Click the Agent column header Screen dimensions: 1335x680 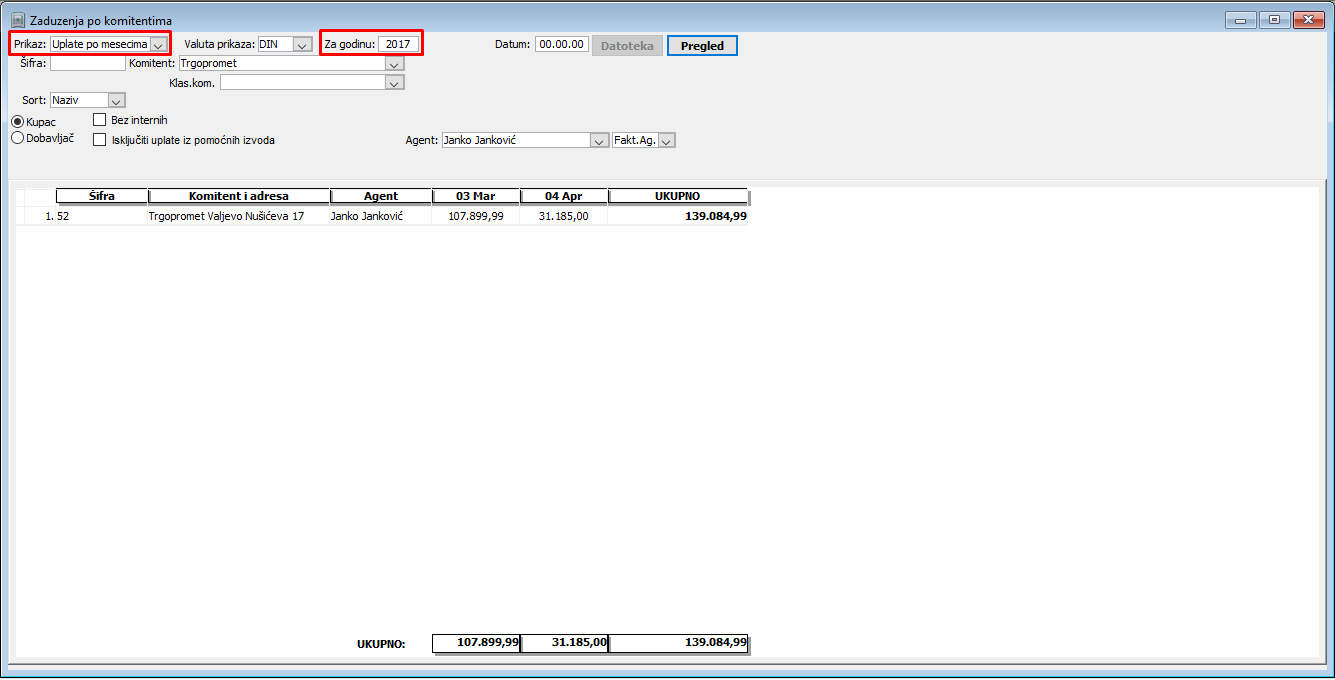(x=381, y=196)
